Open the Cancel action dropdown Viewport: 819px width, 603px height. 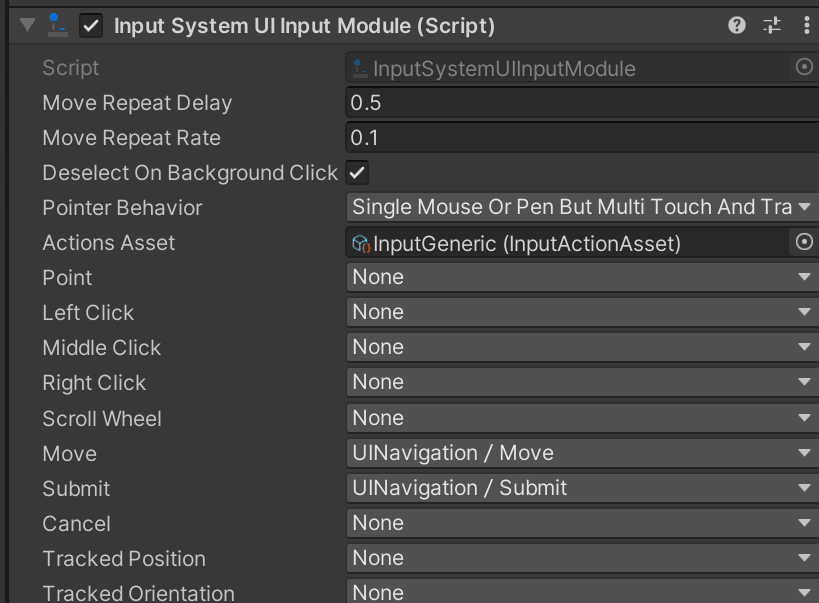[582, 523]
